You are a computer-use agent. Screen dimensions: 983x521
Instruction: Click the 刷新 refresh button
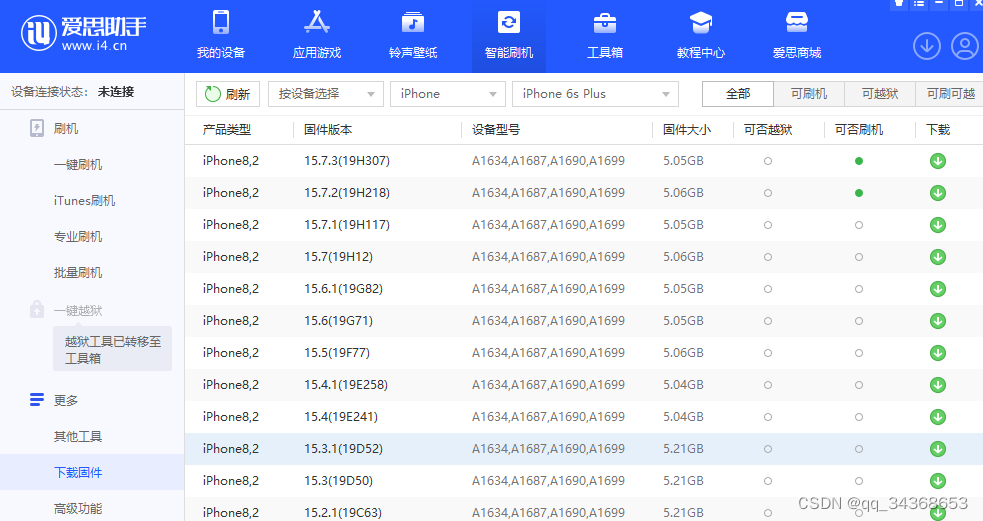coord(228,94)
